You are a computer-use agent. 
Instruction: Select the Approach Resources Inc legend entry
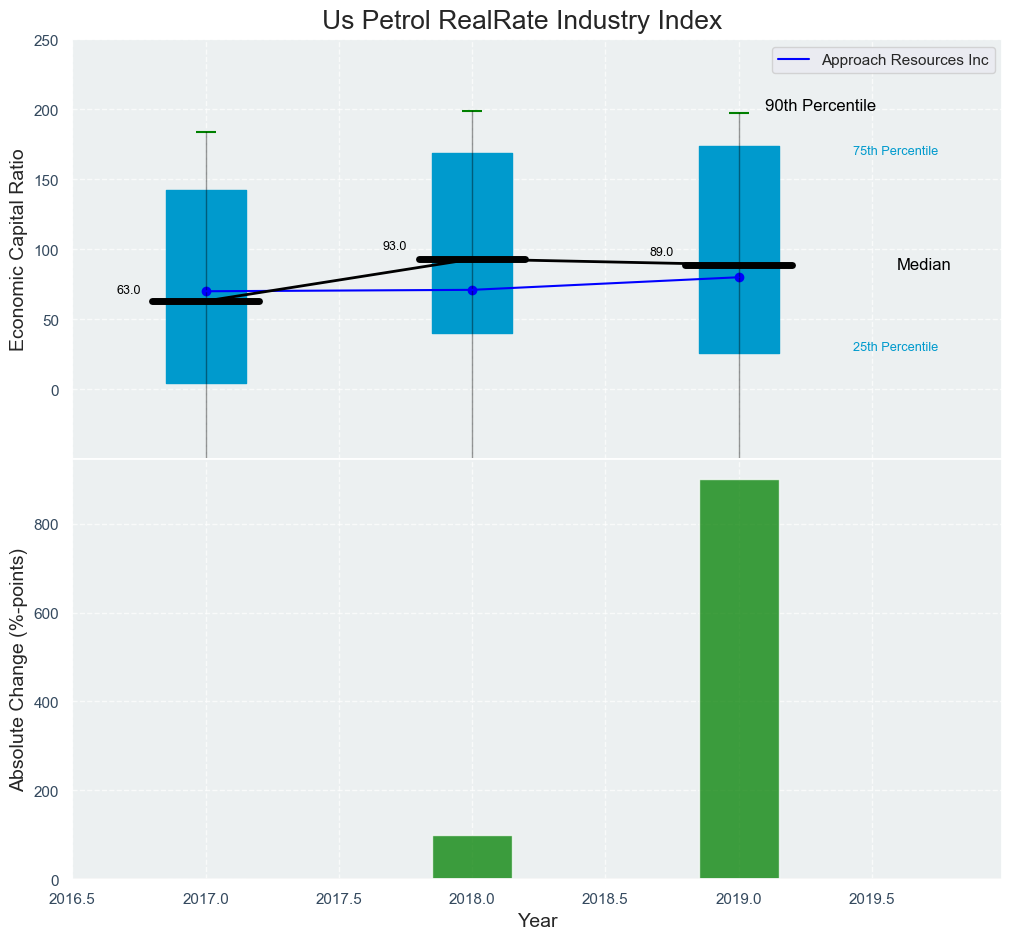[904, 60]
